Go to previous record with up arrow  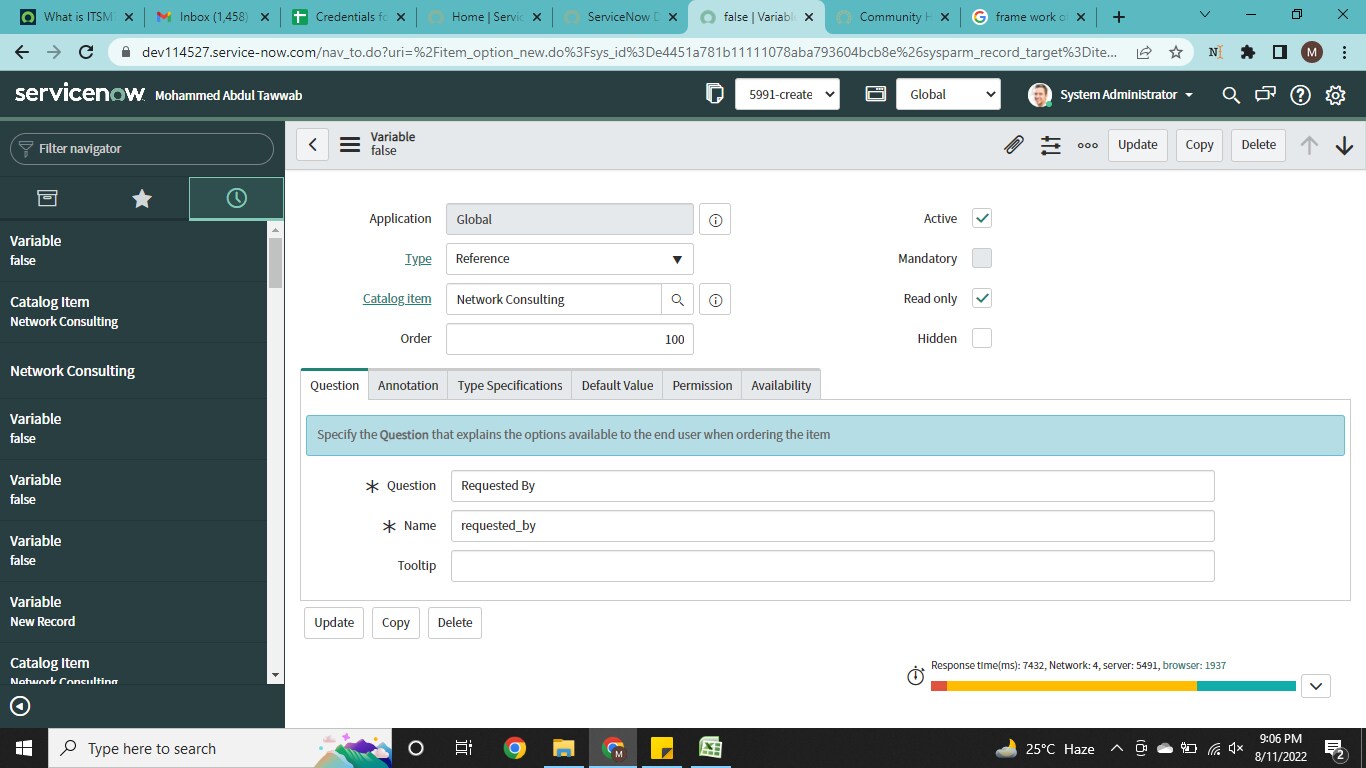[x=1309, y=145]
